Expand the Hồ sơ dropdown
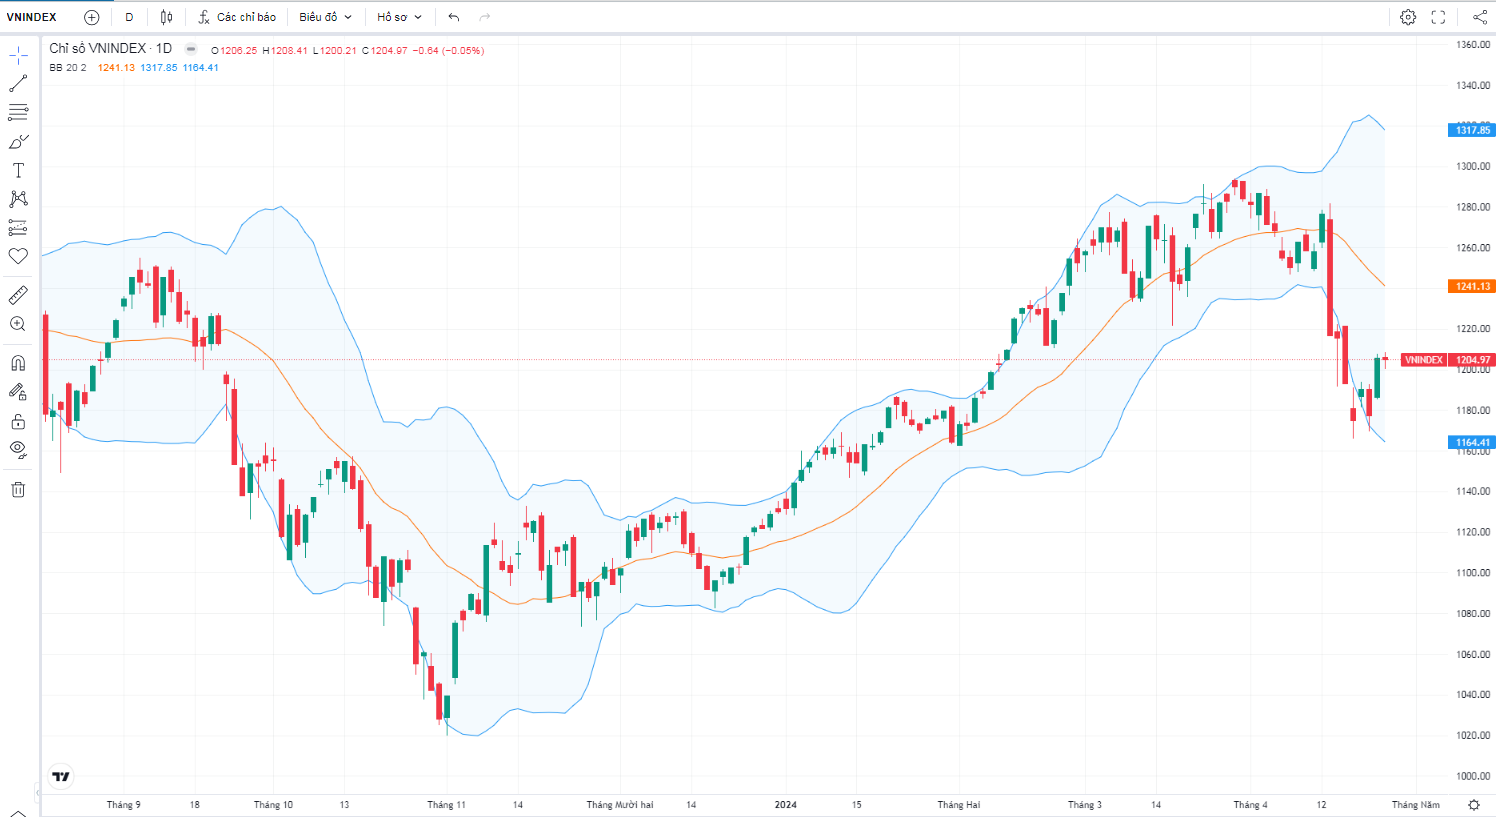This screenshot has height=817, width=1496. (399, 17)
